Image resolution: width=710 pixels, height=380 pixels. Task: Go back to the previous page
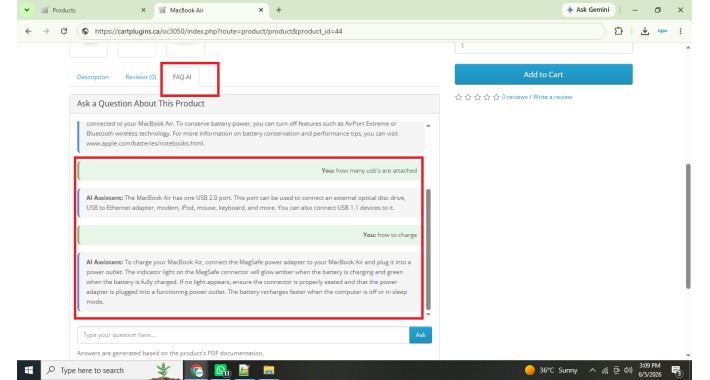click(29, 31)
